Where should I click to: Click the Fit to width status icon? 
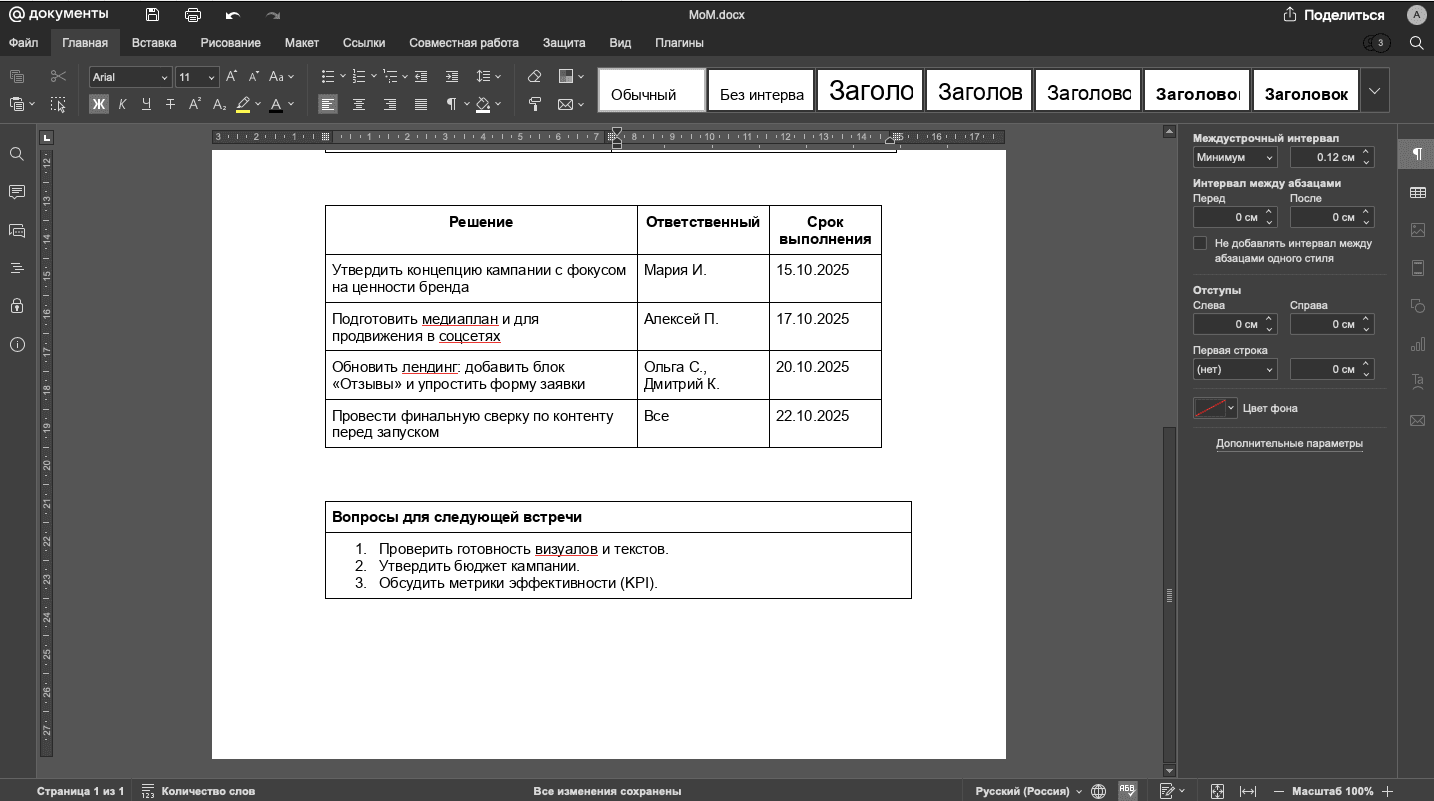pyautogui.click(x=1248, y=791)
